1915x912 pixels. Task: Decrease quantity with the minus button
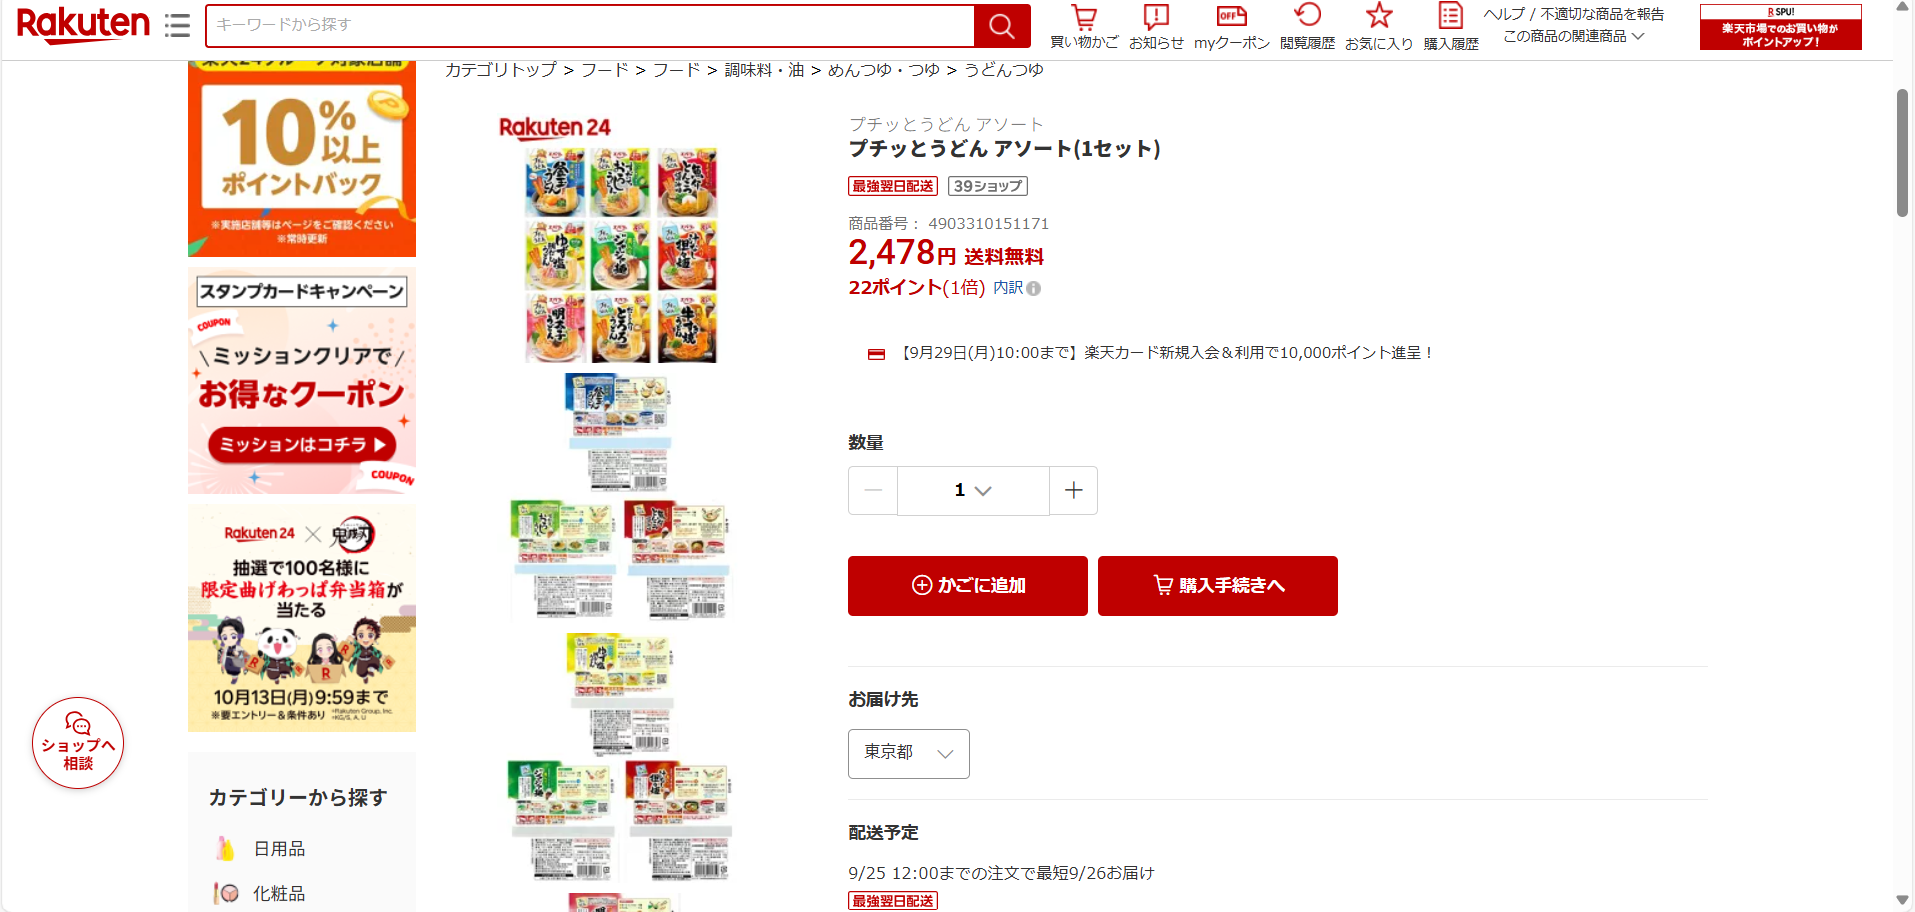873,490
